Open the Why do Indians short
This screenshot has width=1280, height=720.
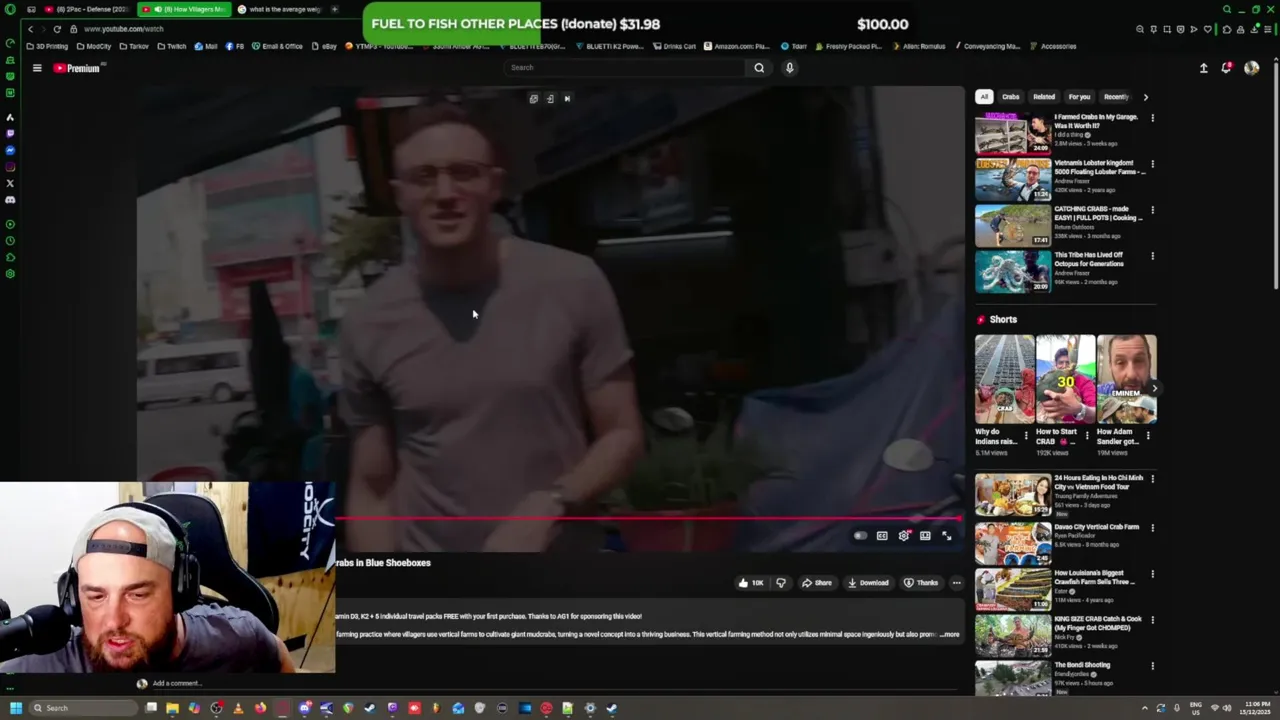[1004, 379]
